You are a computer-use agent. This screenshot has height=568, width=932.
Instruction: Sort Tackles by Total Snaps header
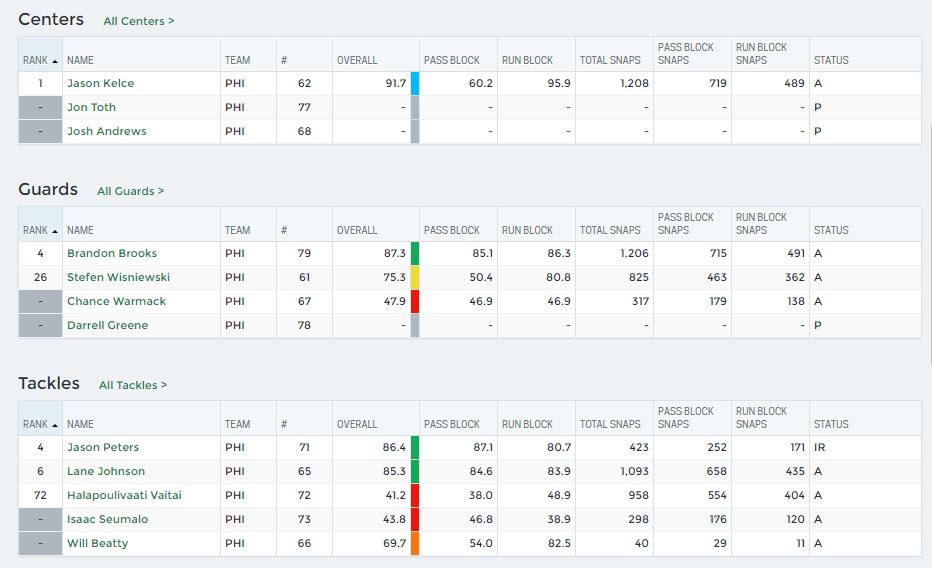[x=610, y=424]
